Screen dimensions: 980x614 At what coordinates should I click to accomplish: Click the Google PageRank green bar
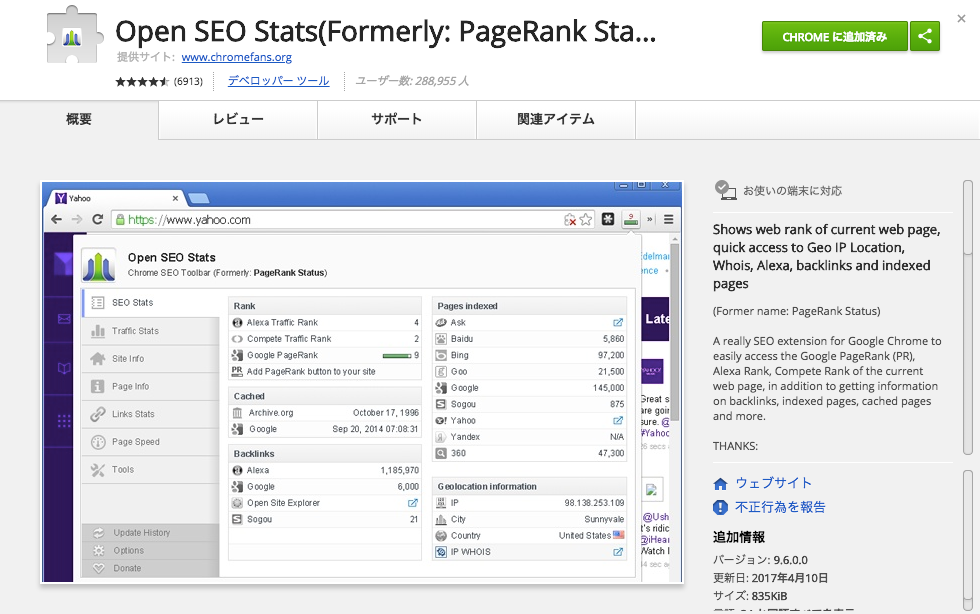click(x=397, y=356)
